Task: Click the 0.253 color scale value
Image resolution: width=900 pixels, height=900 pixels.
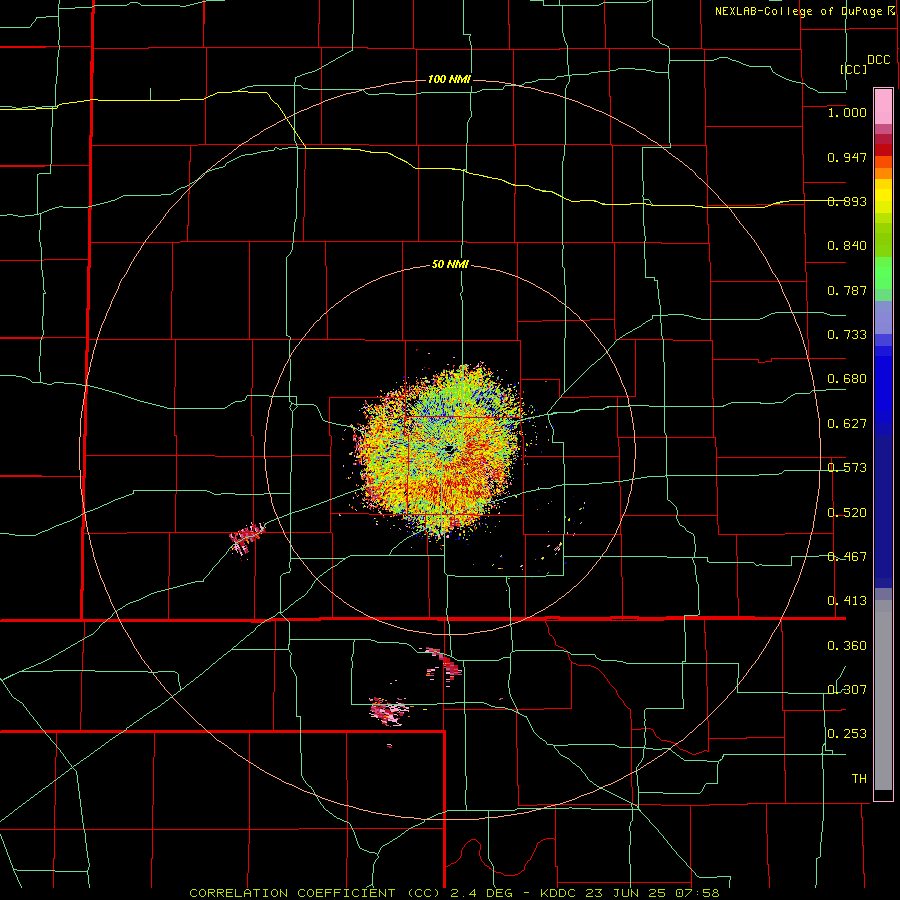Action: (x=847, y=734)
